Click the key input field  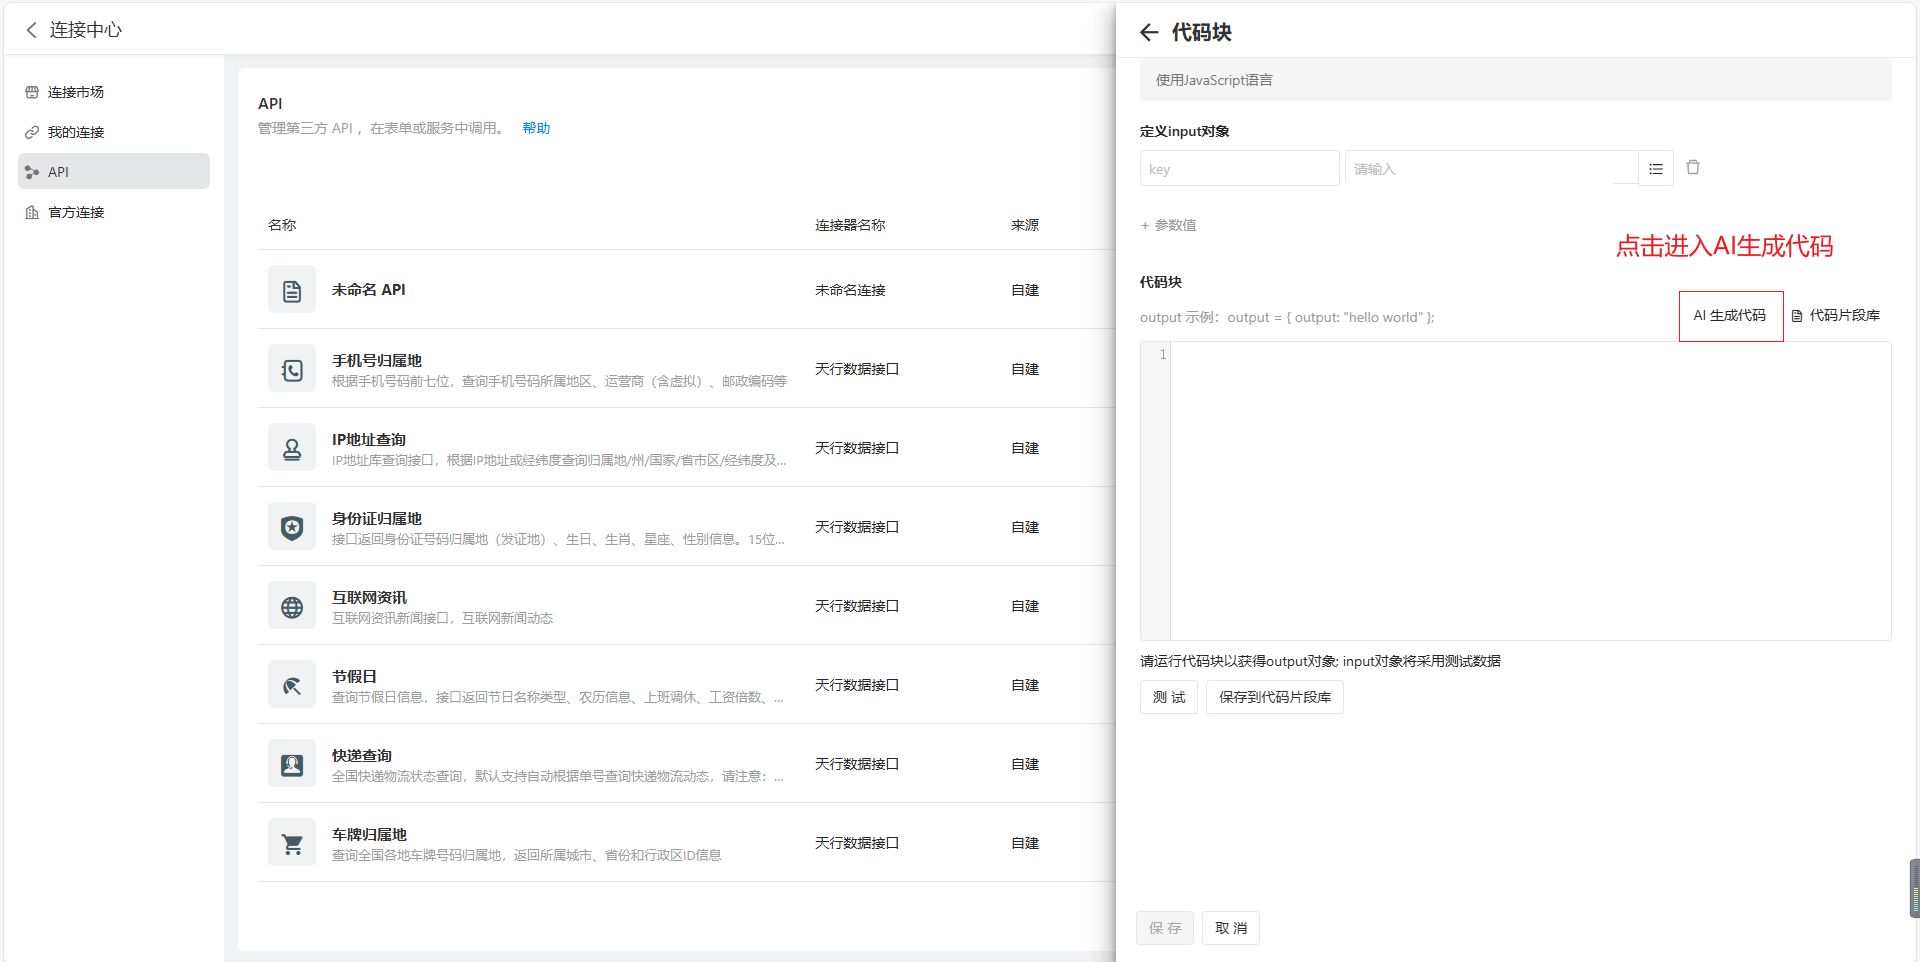click(1238, 169)
